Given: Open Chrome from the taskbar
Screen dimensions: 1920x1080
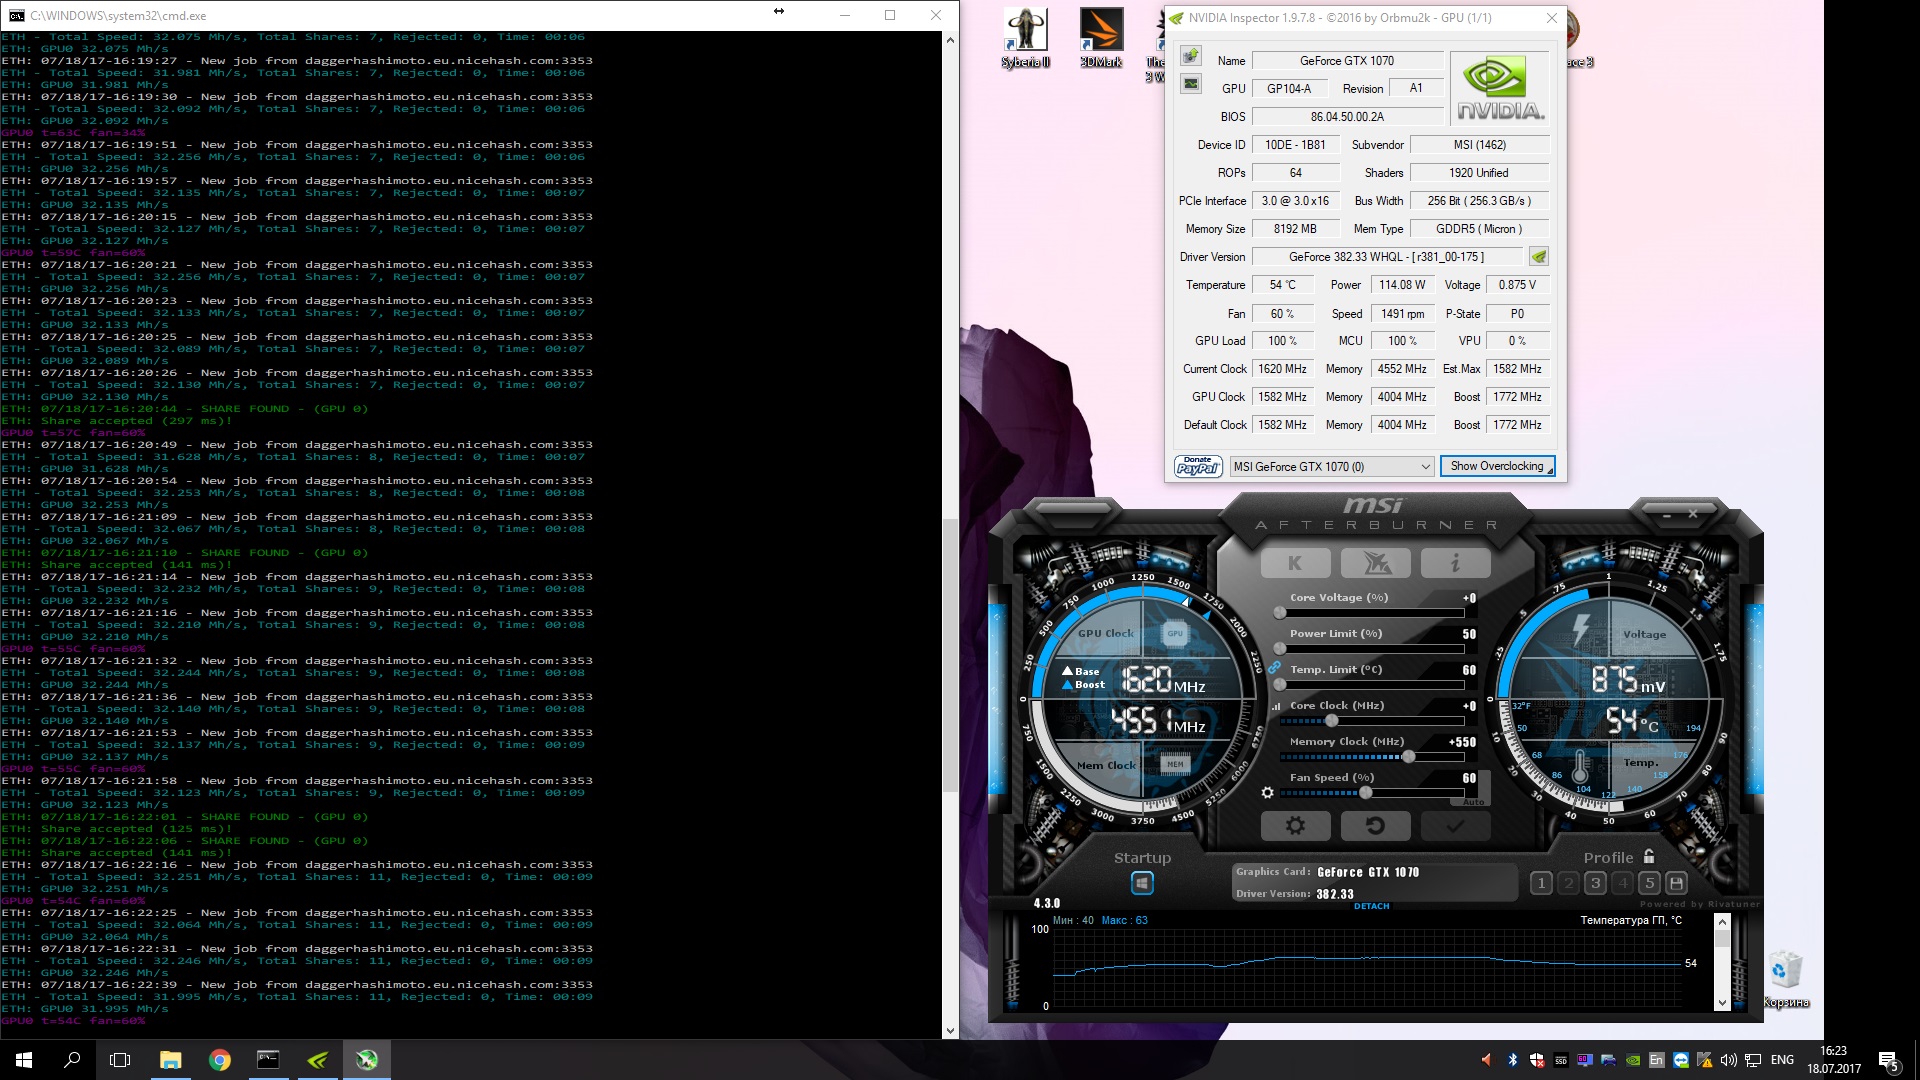Looking at the screenshot, I should [219, 1060].
